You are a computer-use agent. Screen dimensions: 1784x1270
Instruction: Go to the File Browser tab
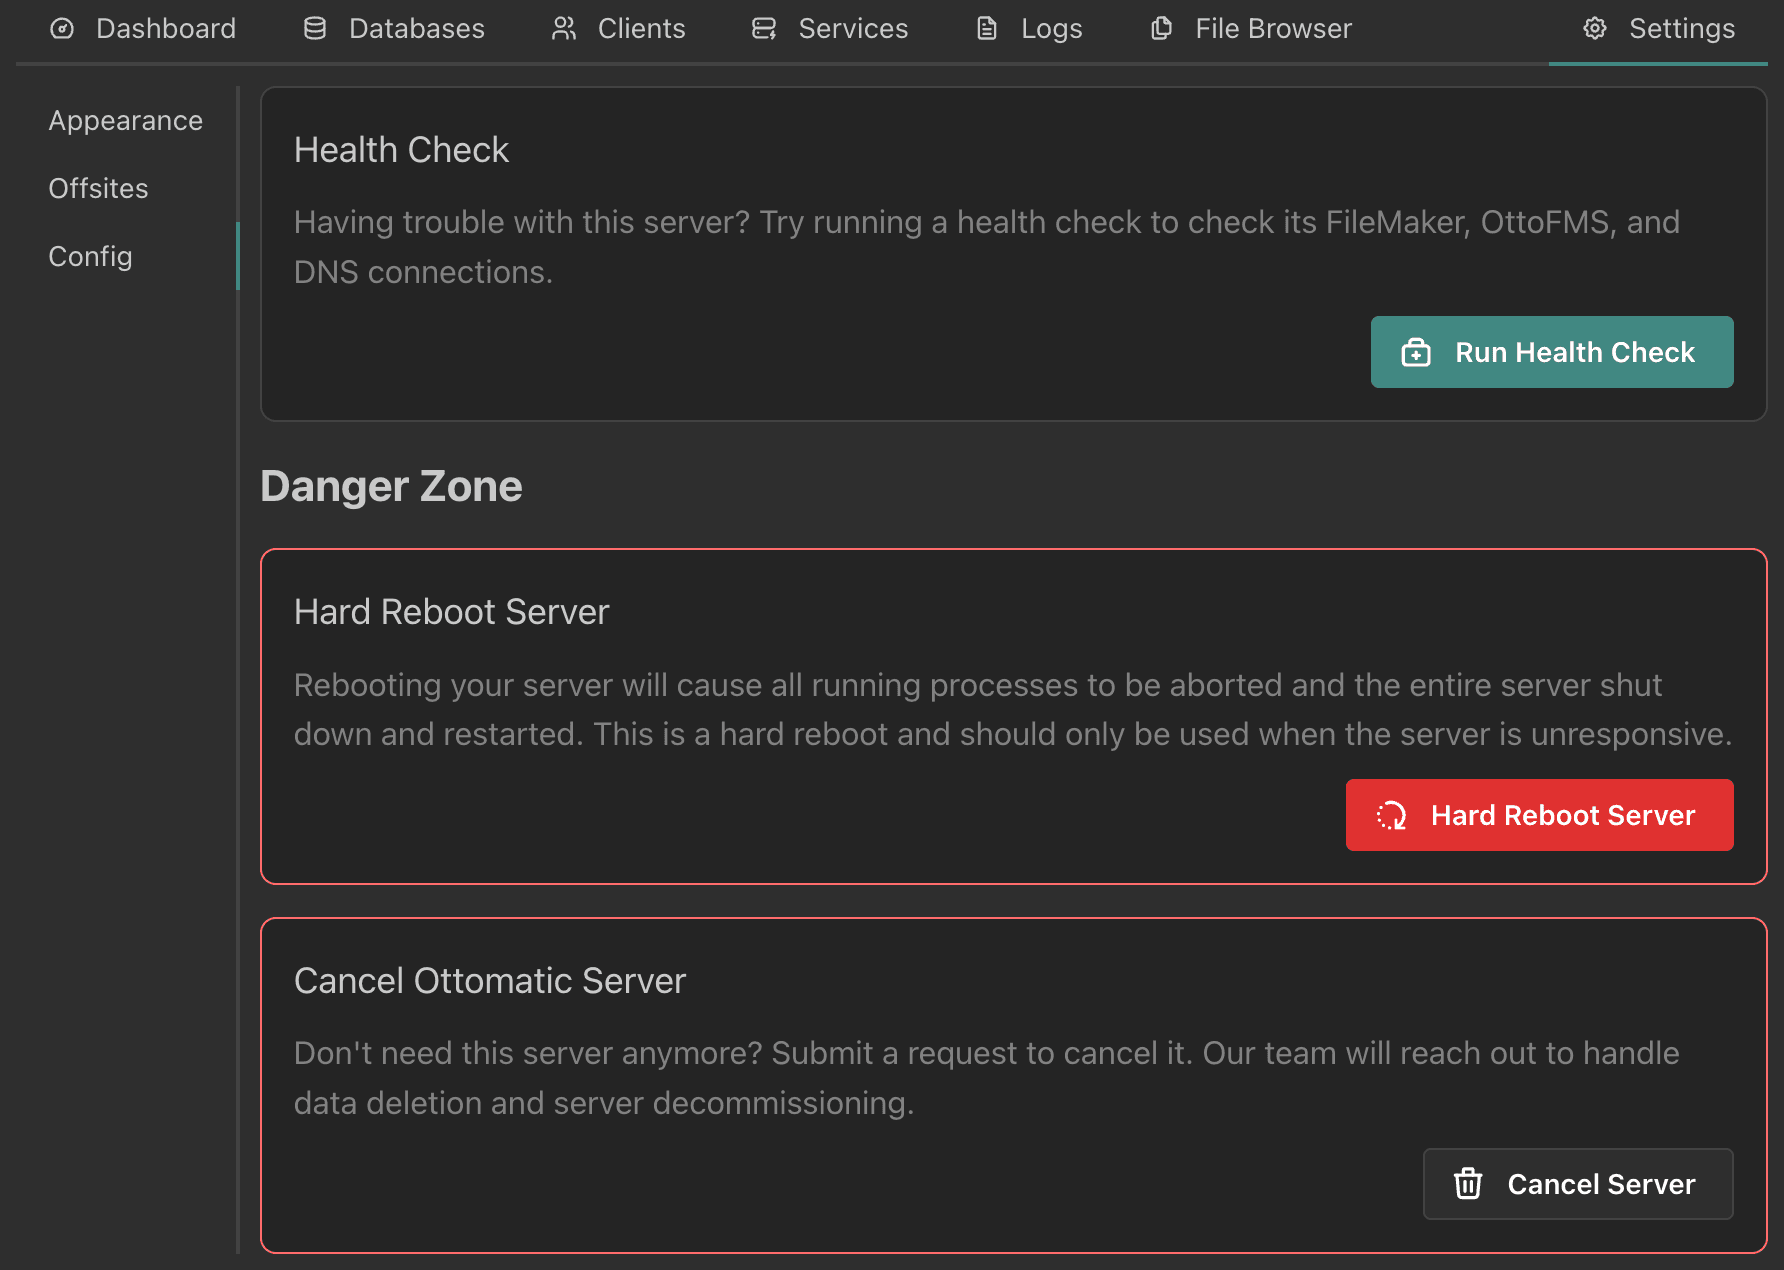[x=1273, y=29]
